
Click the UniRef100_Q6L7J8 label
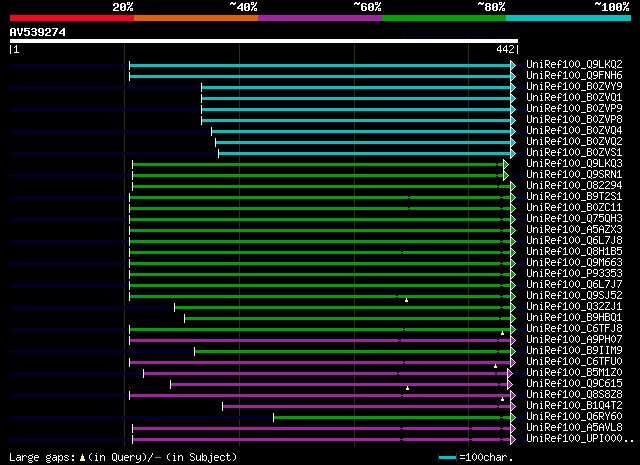[574, 240]
